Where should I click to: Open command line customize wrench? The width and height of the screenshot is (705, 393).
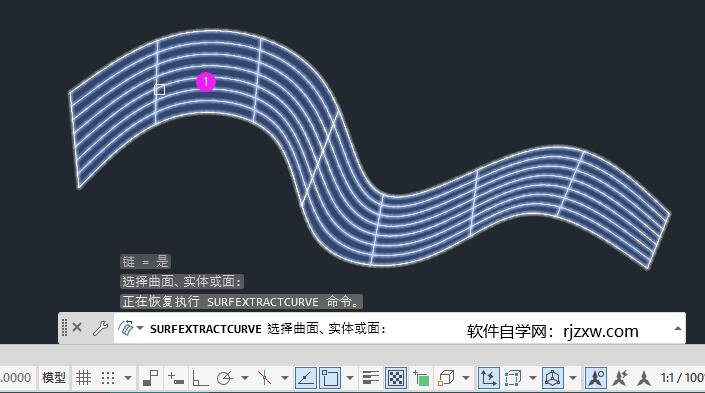coord(100,328)
